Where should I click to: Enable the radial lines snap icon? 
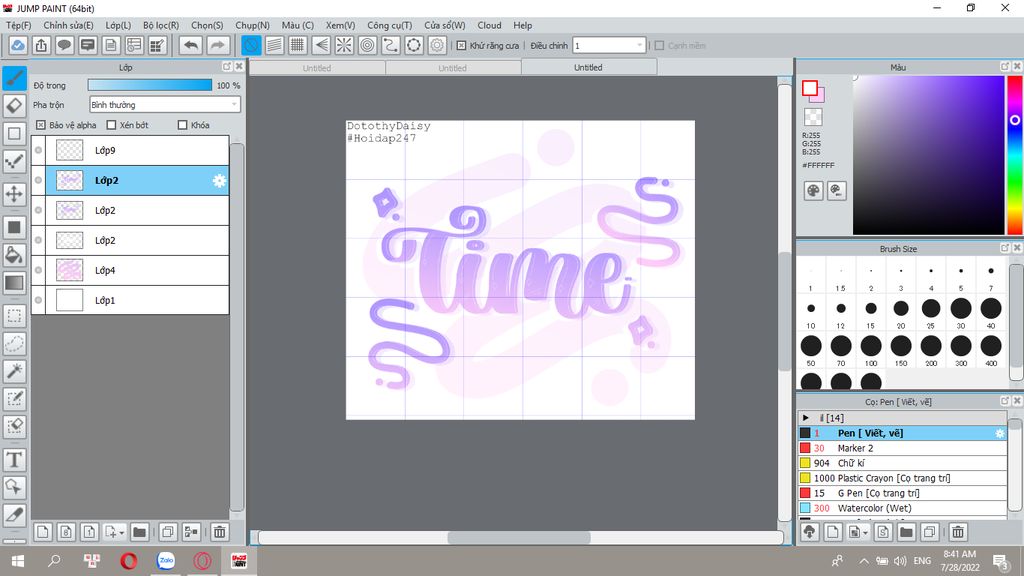[x=344, y=45]
